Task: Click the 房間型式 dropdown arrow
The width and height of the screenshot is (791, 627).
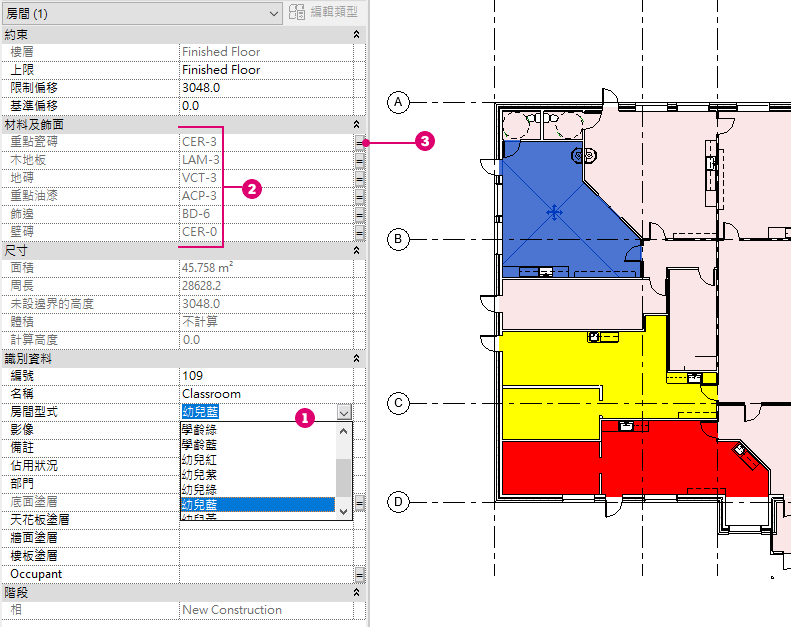Action: [344, 412]
